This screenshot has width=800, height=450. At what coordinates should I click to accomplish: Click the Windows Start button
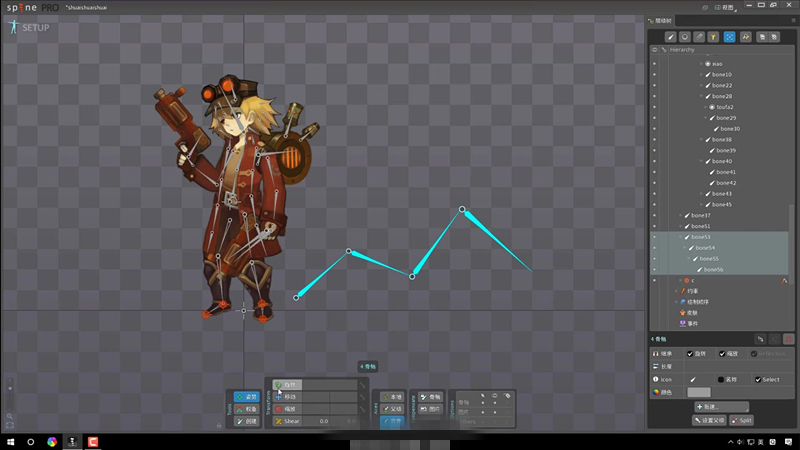coord(10,442)
